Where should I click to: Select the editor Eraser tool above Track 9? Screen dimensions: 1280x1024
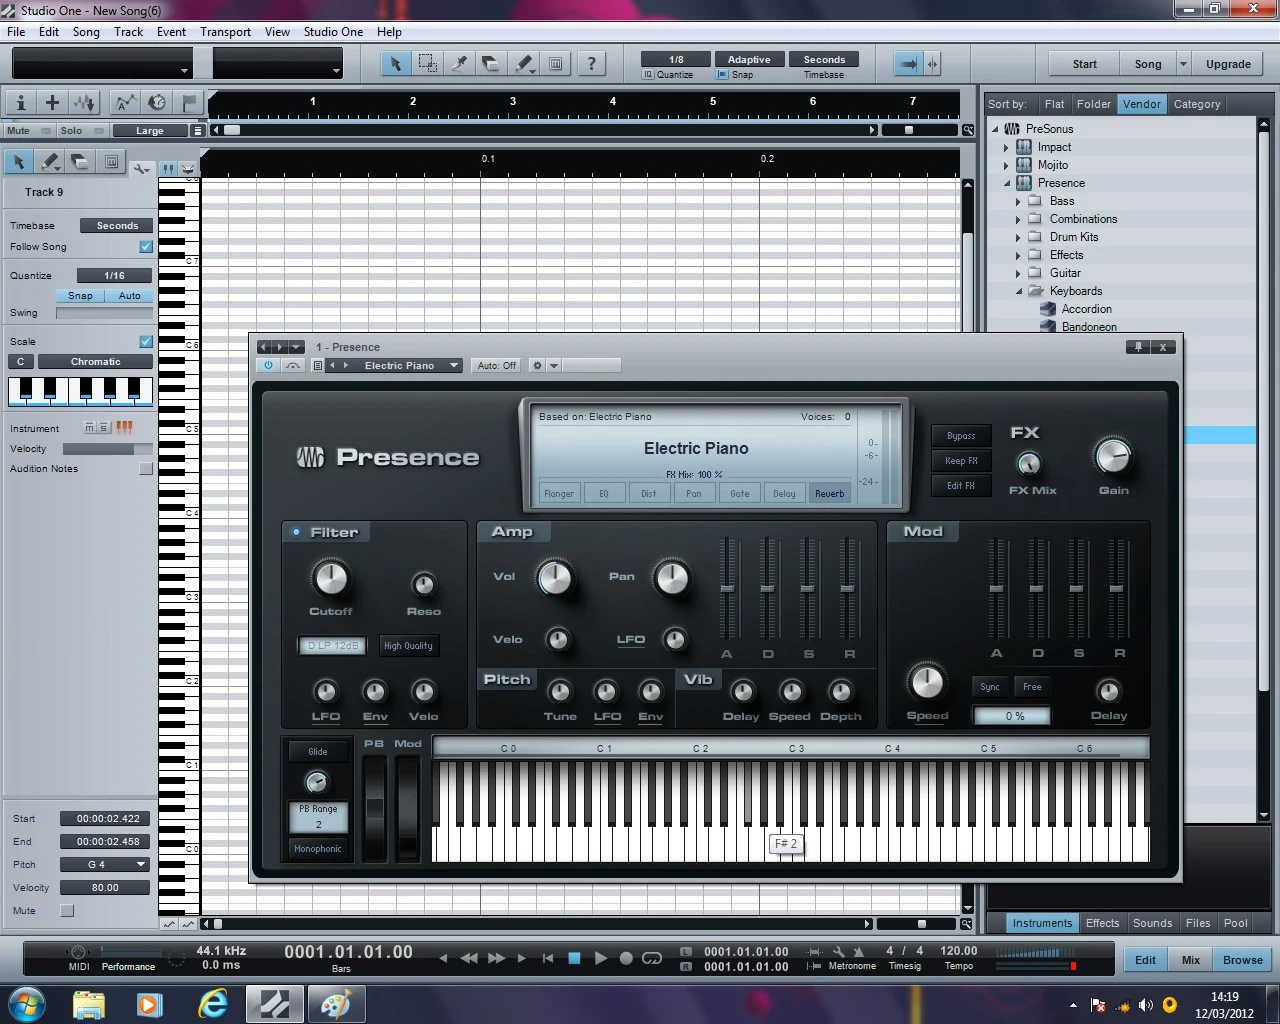tap(80, 162)
